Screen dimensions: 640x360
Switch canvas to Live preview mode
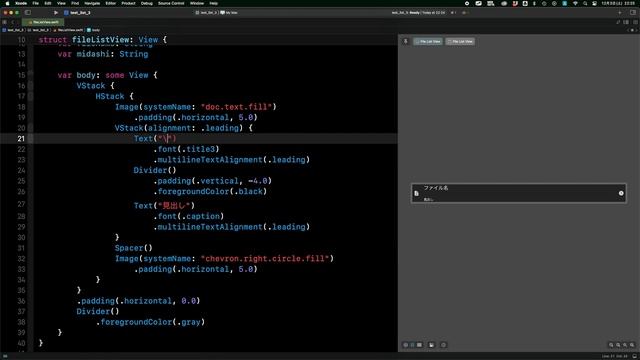tap(406, 345)
